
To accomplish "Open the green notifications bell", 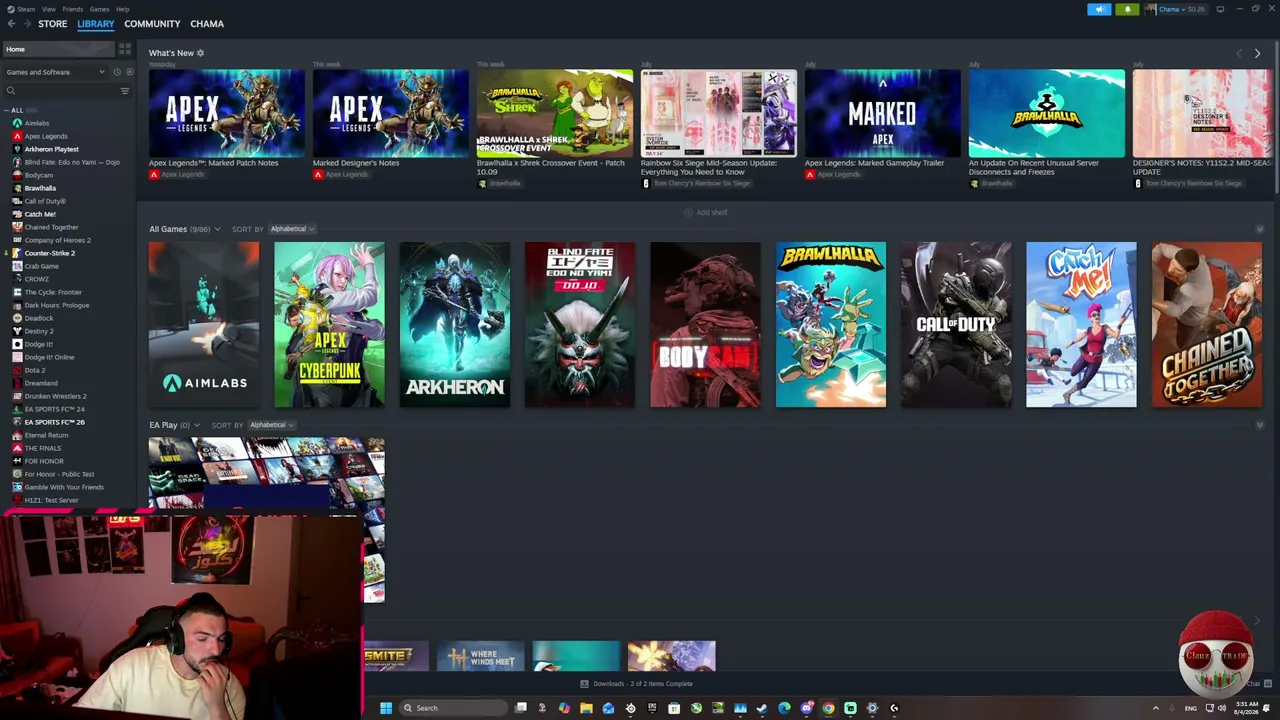I will [1127, 9].
